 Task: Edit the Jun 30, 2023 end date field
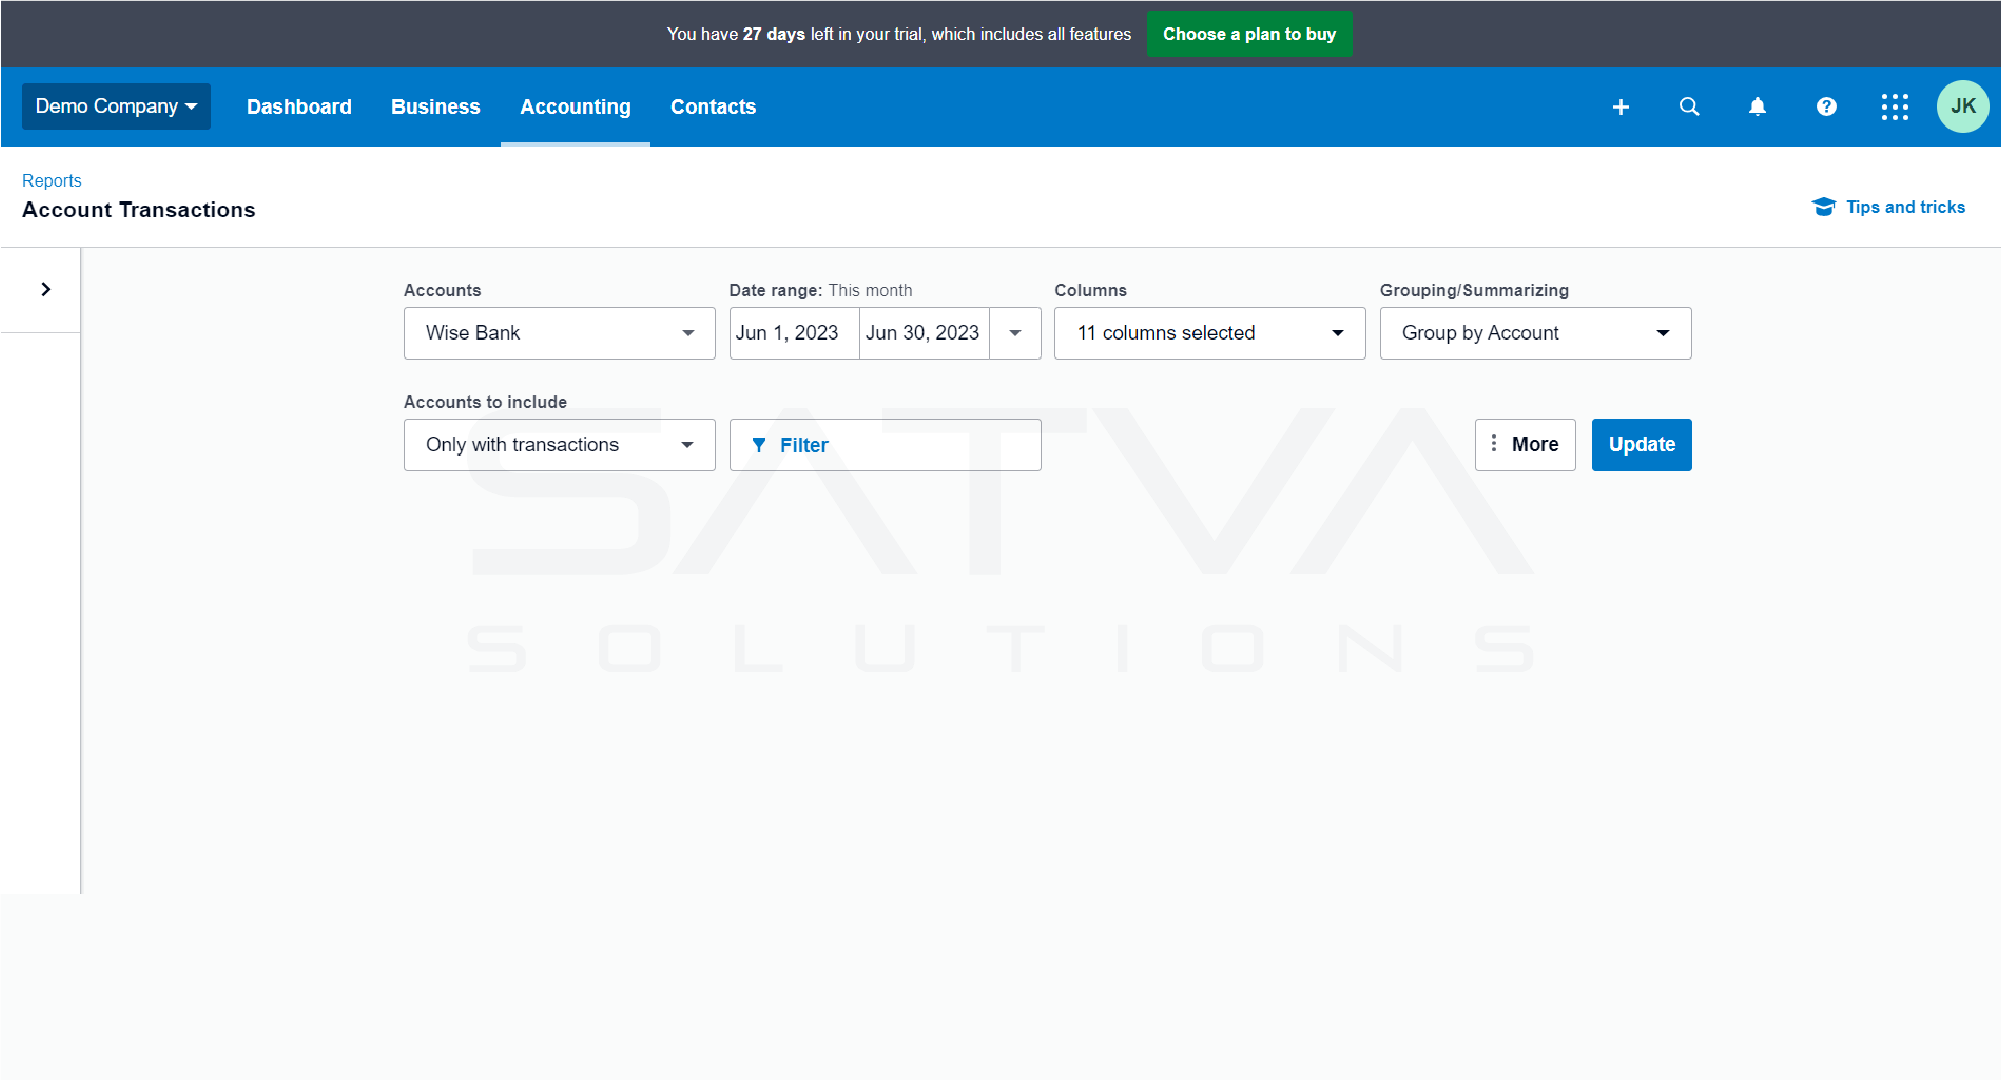point(924,333)
